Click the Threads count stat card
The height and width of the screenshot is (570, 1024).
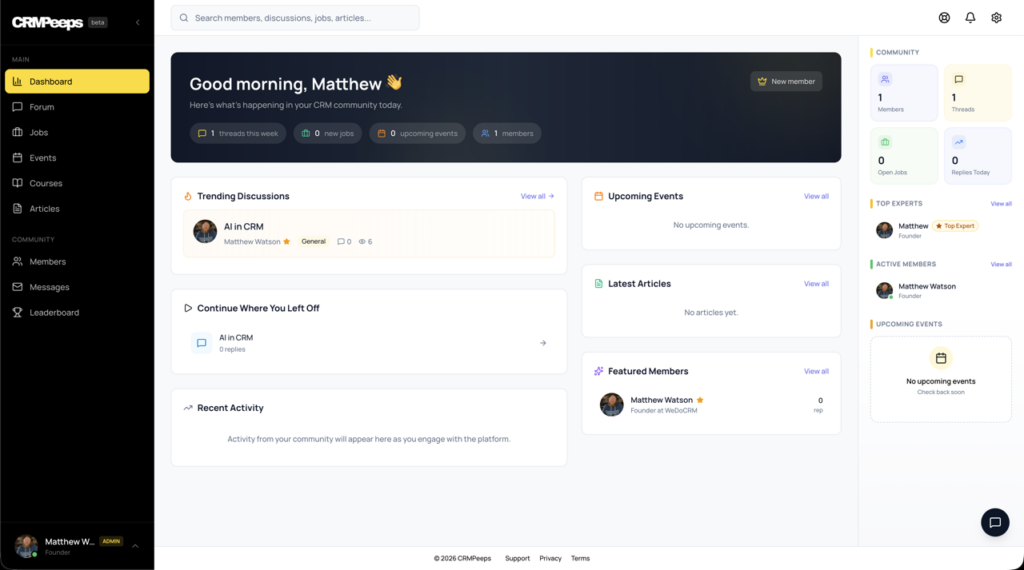point(977,93)
